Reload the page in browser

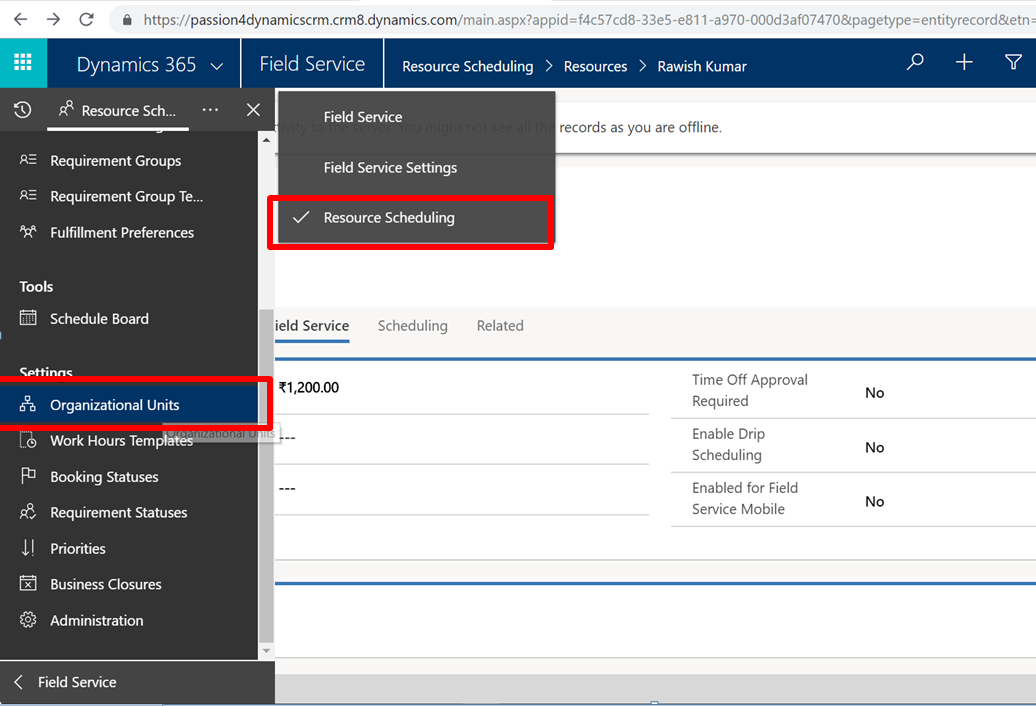pyautogui.click(x=87, y=19)
